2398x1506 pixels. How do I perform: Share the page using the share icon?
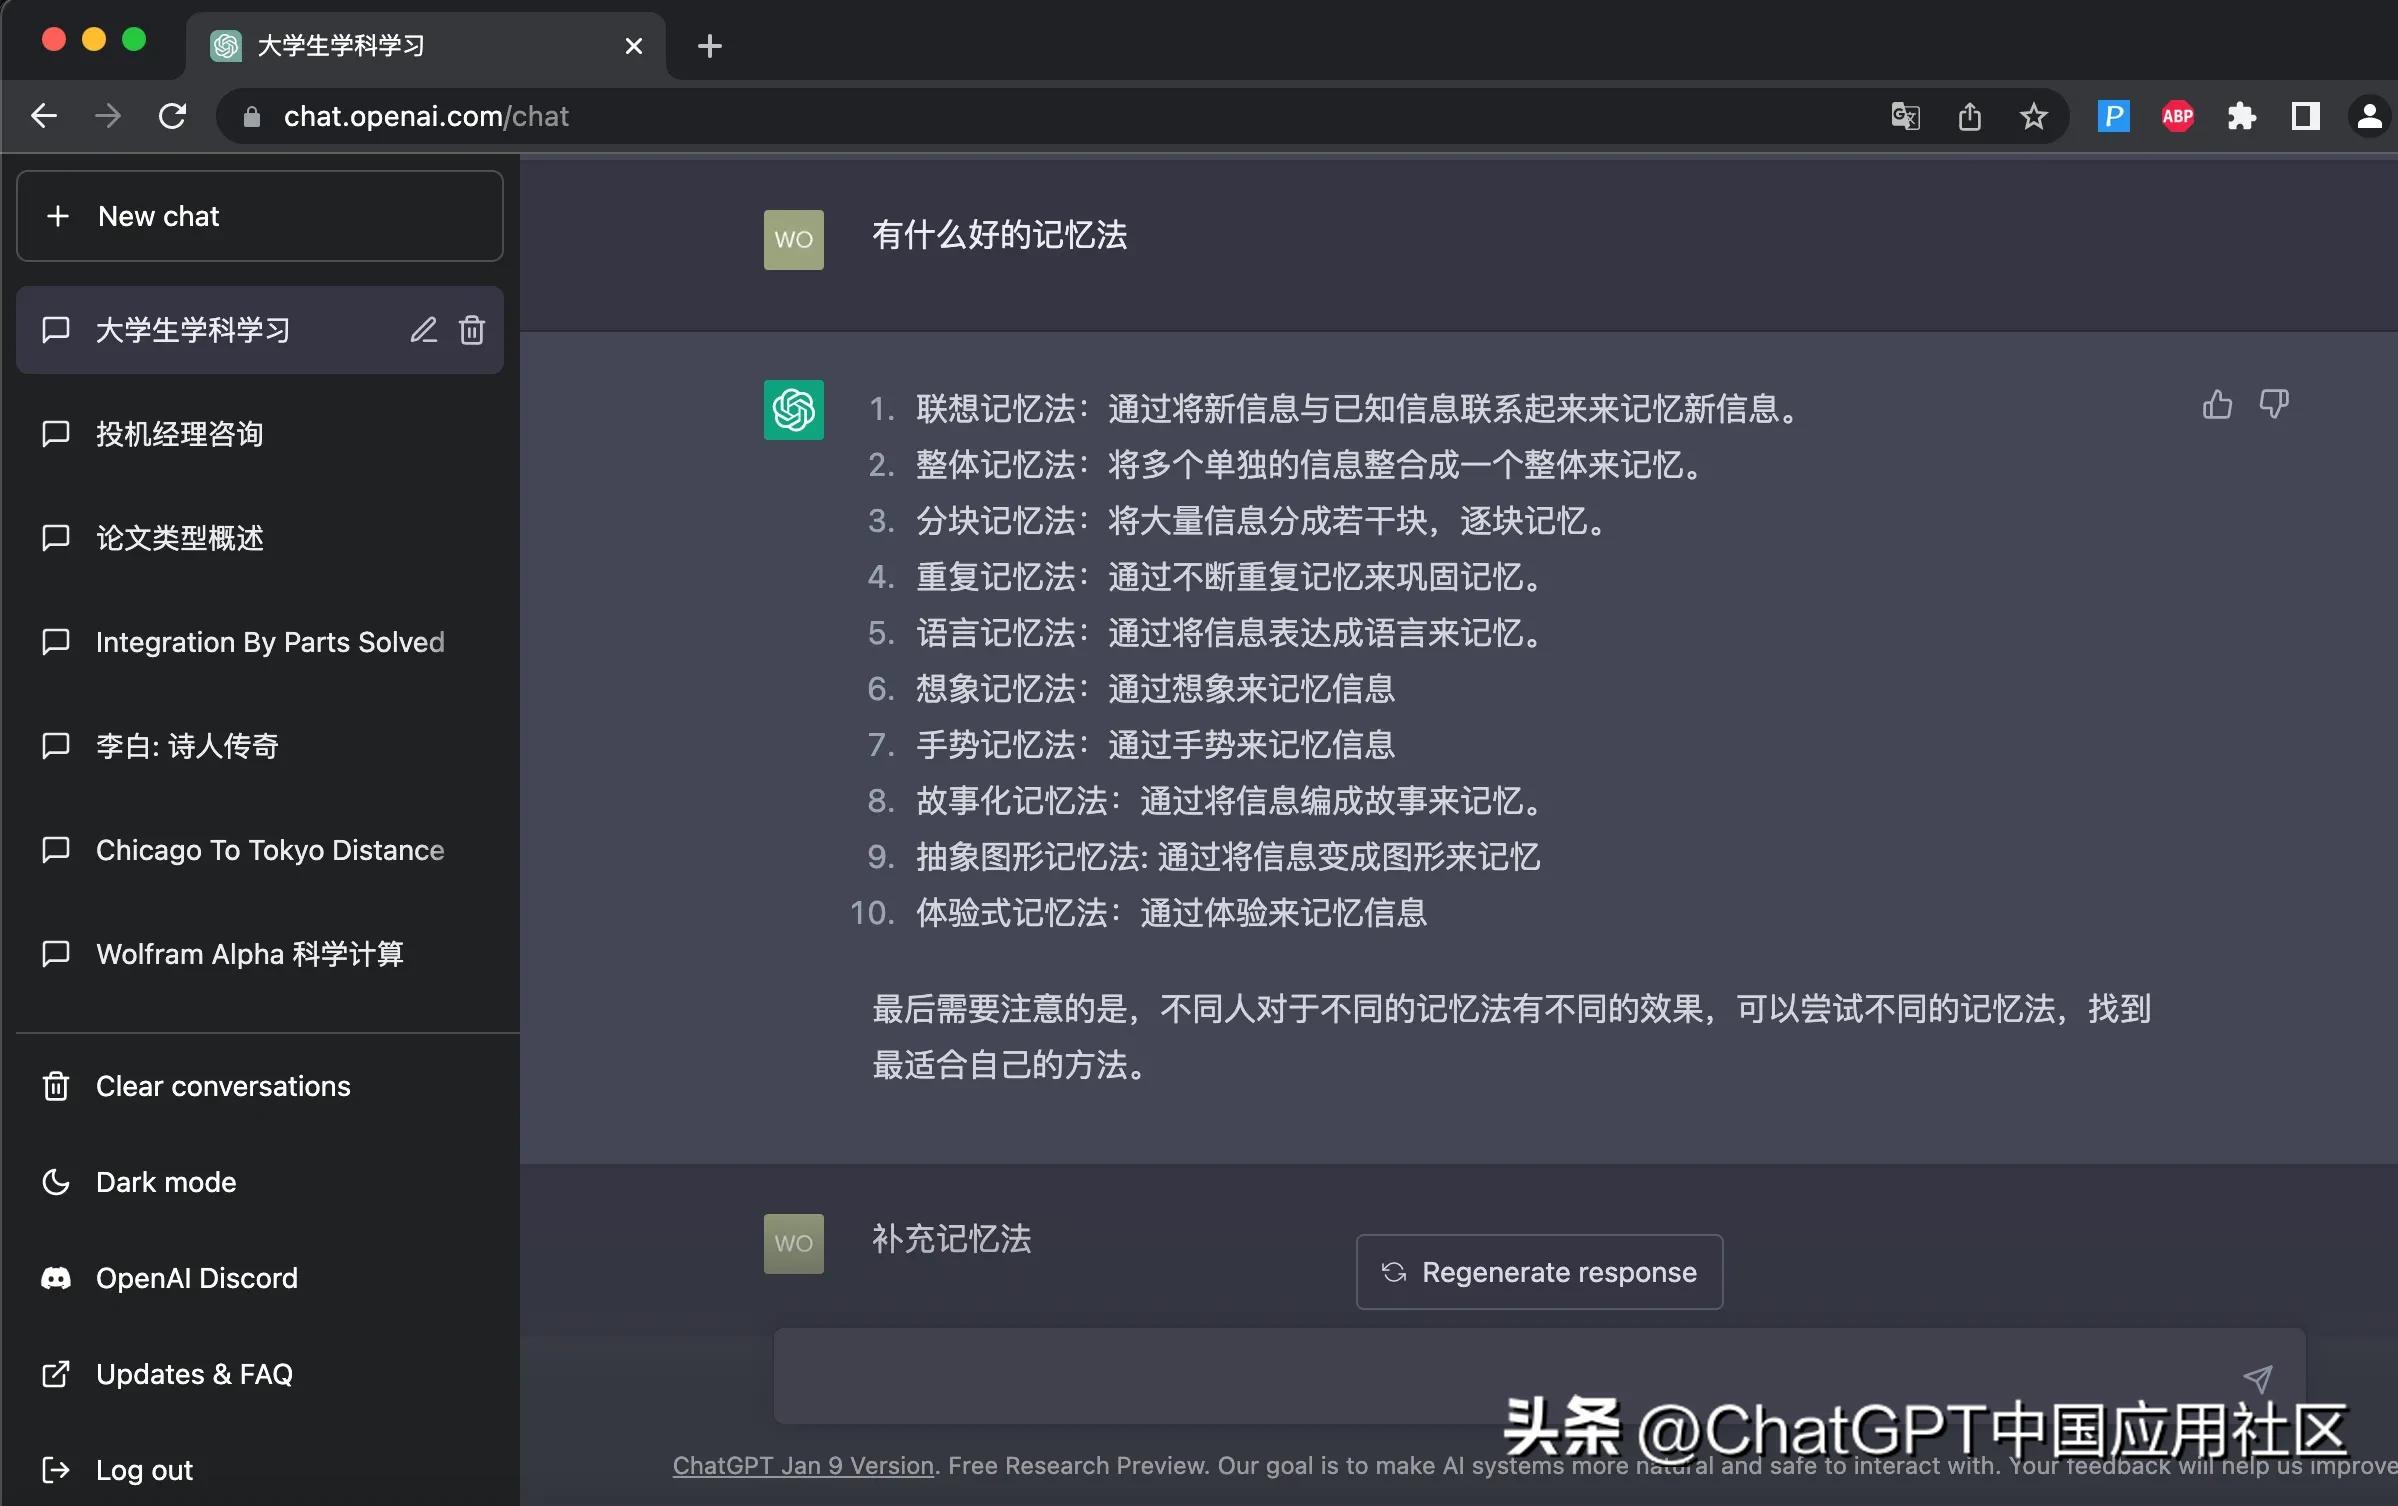pyautogui.click(x=1968, y=116)
